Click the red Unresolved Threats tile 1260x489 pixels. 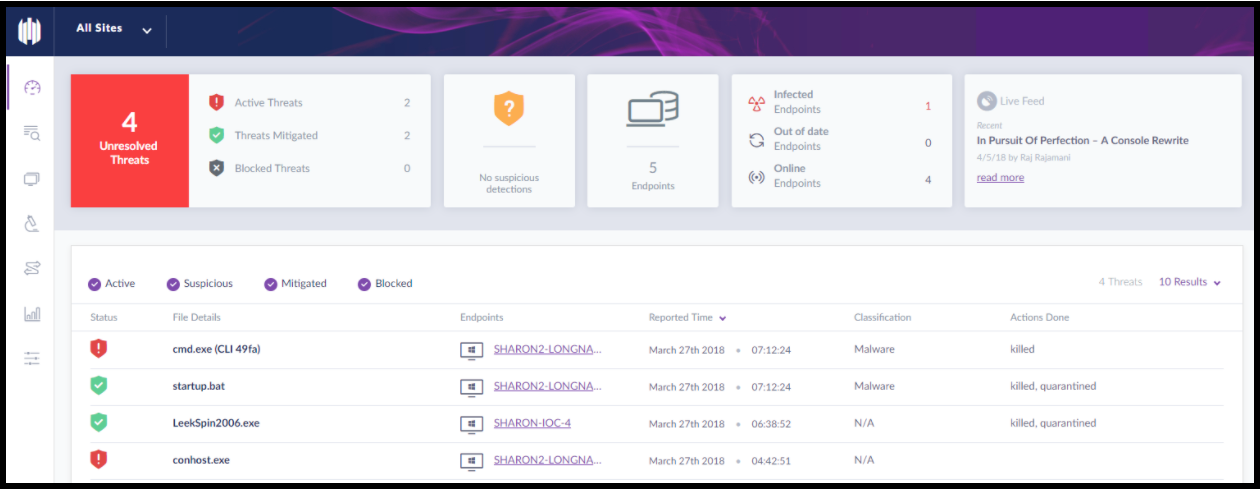click(129, 140)
